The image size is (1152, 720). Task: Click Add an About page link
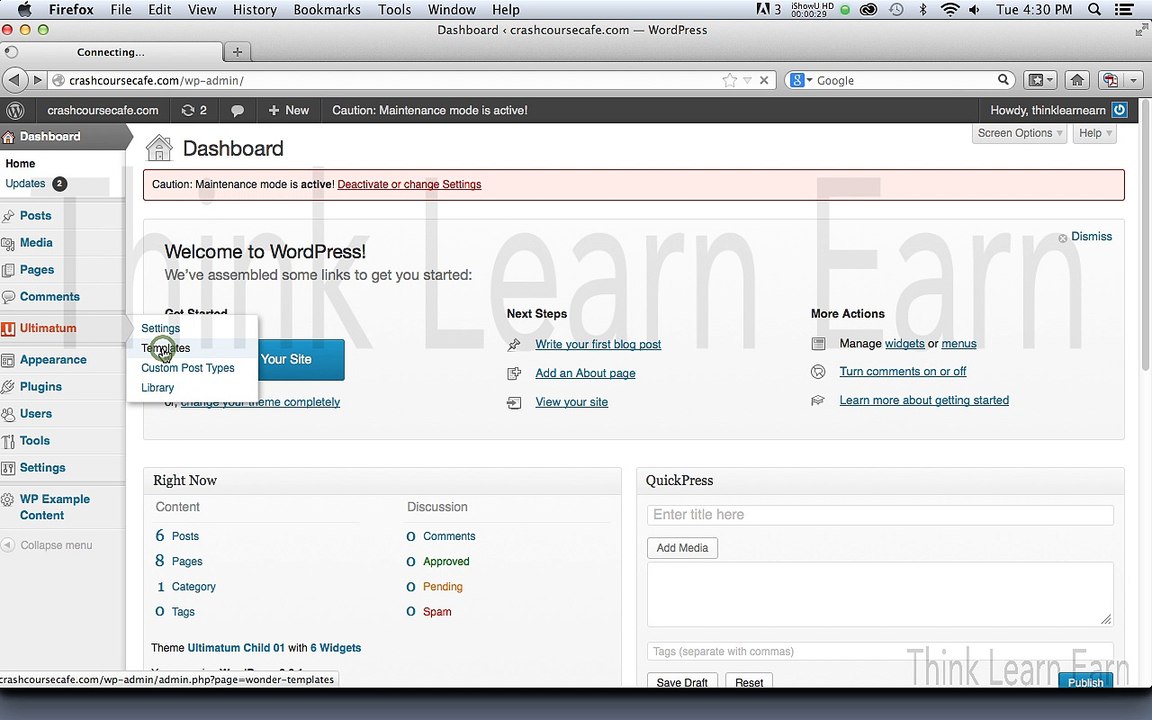tap(585, 373)
